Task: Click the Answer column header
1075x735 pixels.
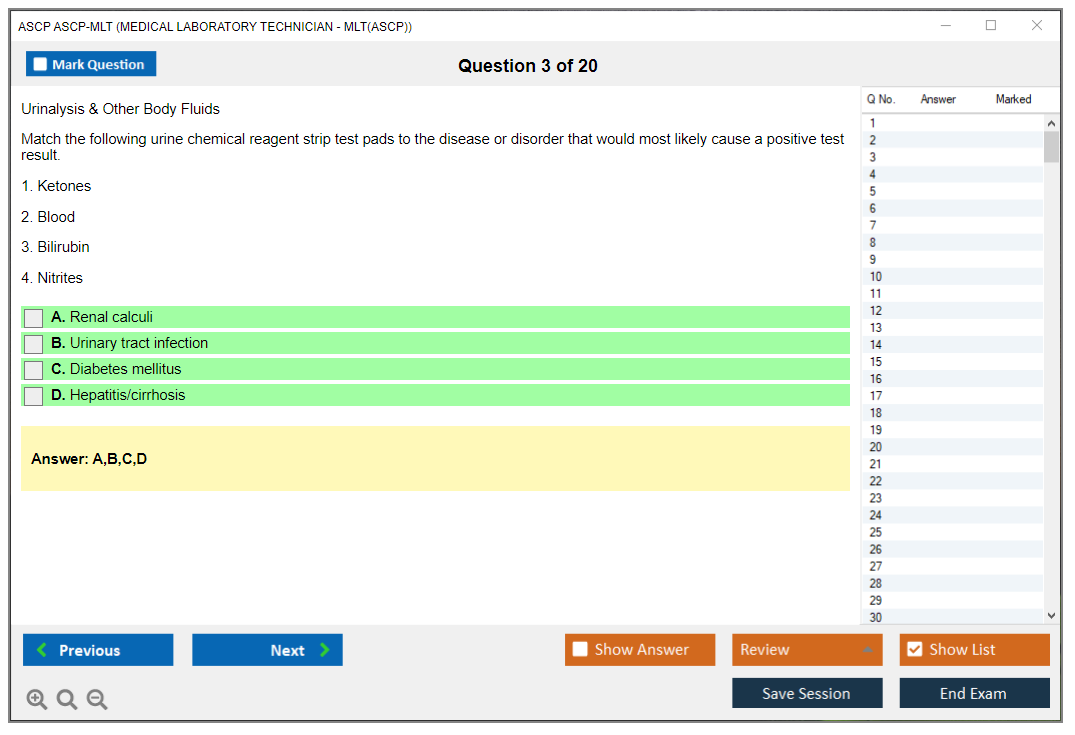Action: coord(938,99)
